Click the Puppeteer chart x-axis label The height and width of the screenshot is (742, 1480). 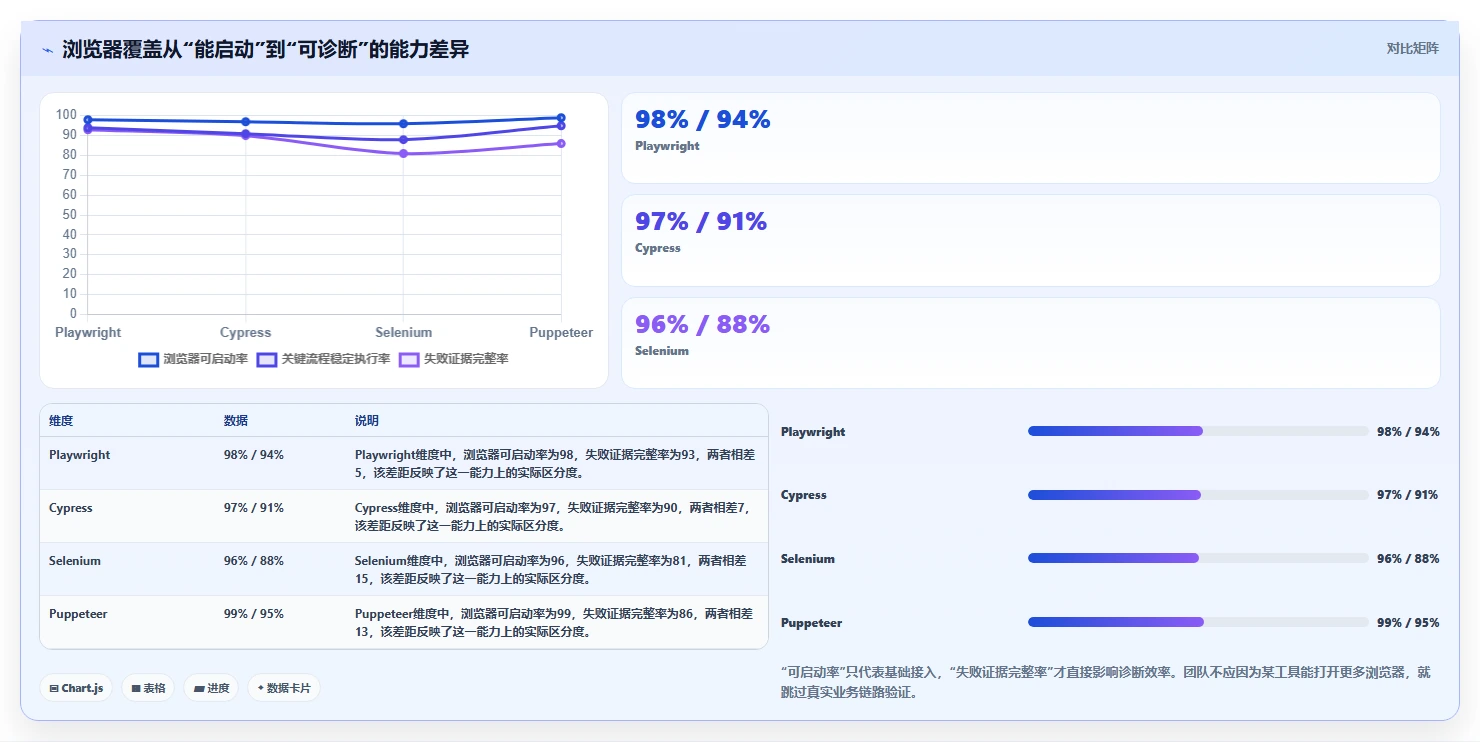pyautogui.click(x=561, y=332)
